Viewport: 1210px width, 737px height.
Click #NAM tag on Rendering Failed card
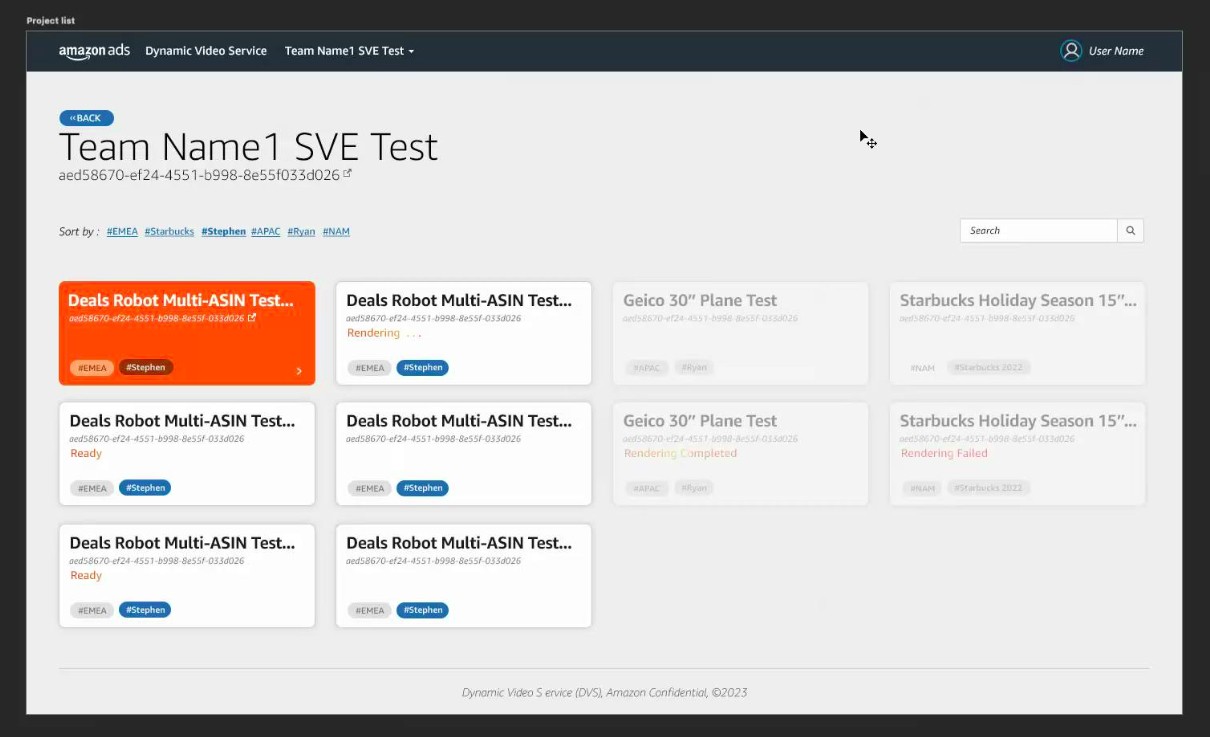pyautogui.click(x=922, y=489)
